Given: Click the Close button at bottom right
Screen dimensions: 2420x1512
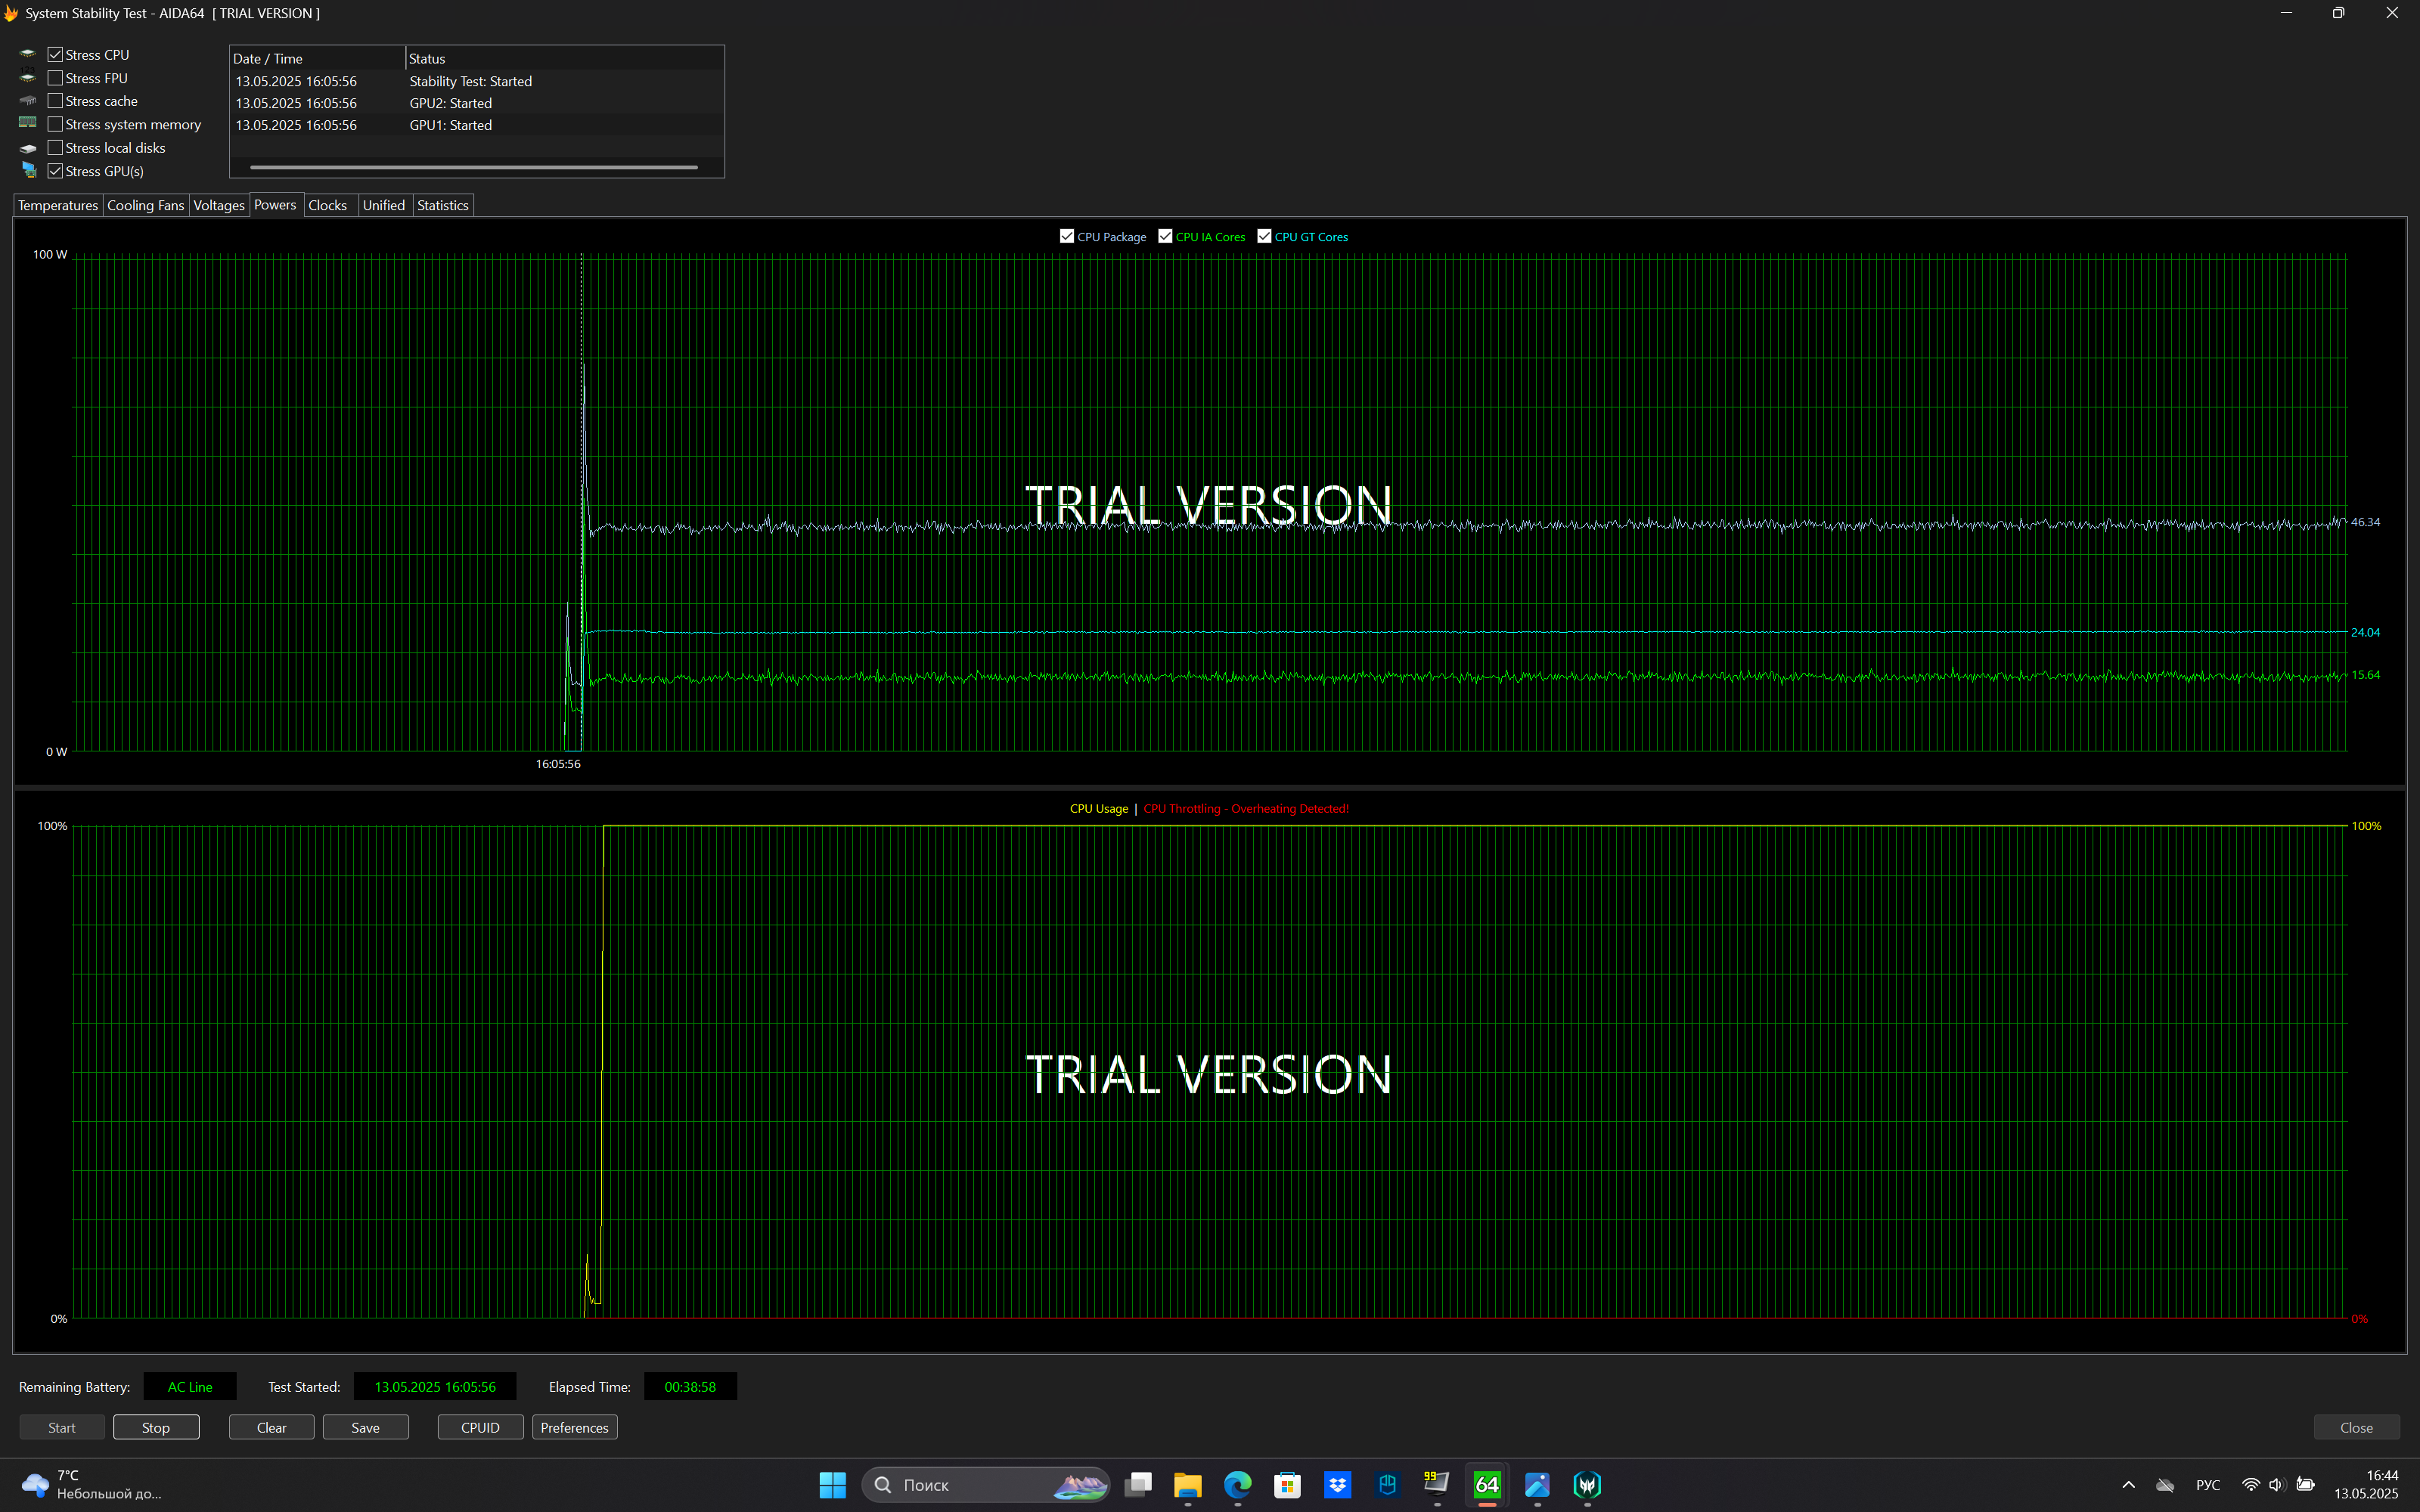Looking at the screenshot, I should 2356,1427.
